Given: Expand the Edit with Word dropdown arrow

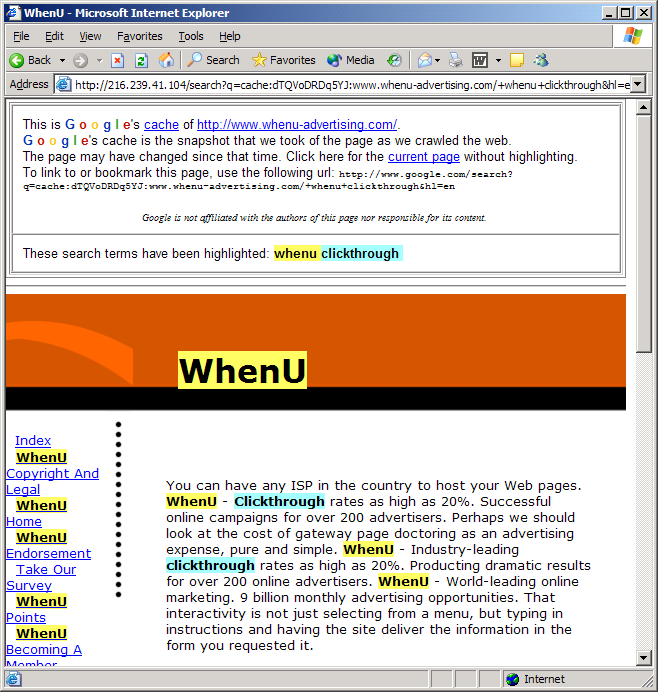Looking at the screenshot, I should click(498, 60).
